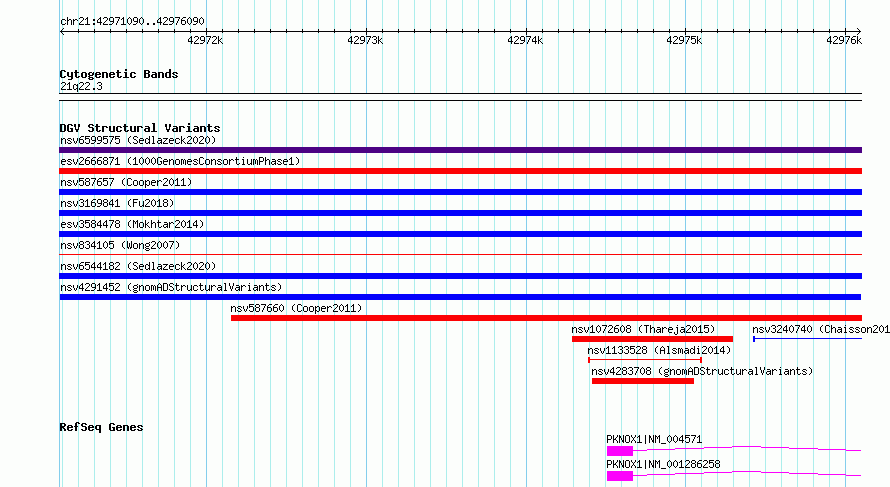This screenshot has width=890, height=487.
Task: Click the nsv4283708 (gnomADStructuralVariants) label
Action: (702, 371)
